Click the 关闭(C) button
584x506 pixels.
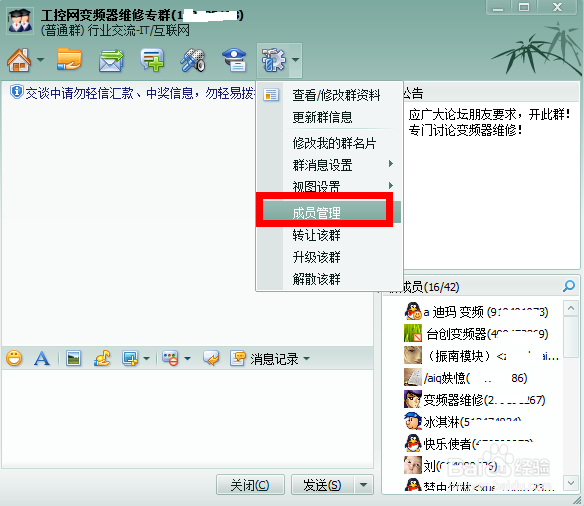250,485
